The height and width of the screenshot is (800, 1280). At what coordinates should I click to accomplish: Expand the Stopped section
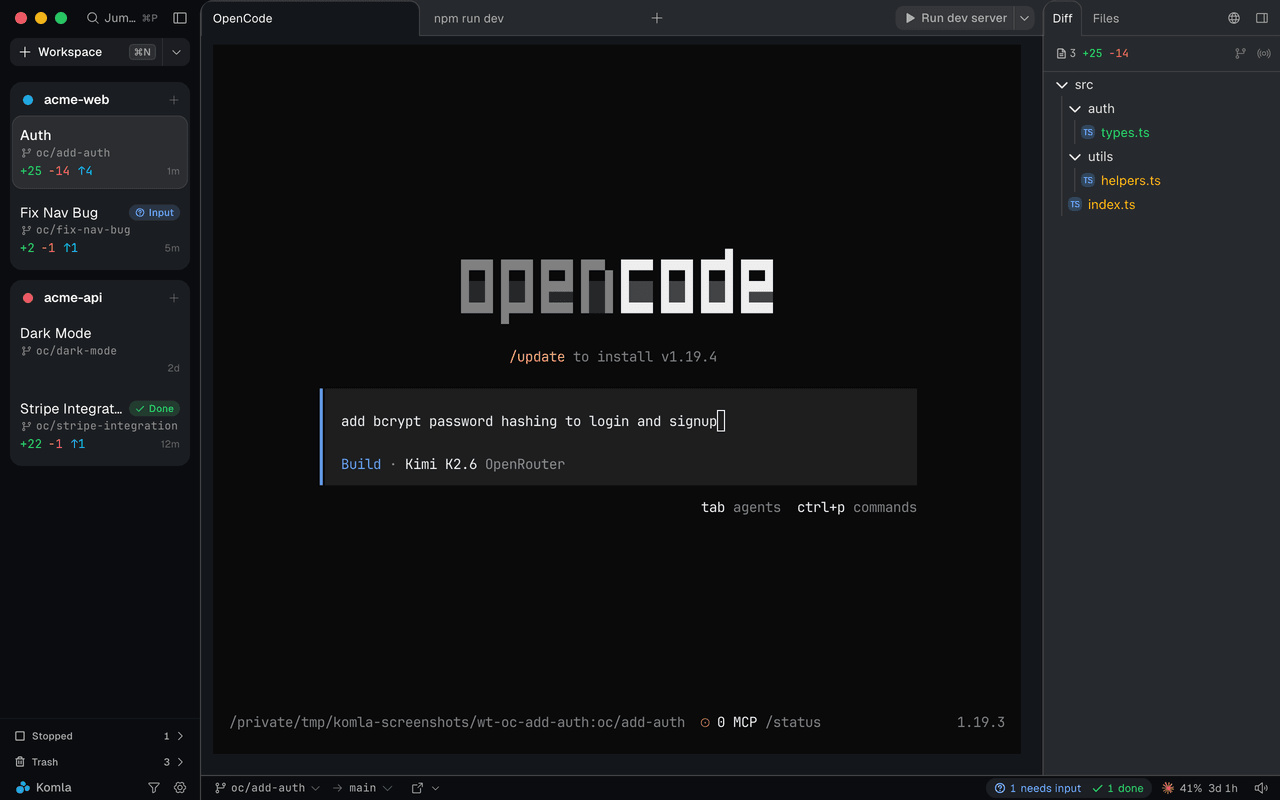pos(100,736)
